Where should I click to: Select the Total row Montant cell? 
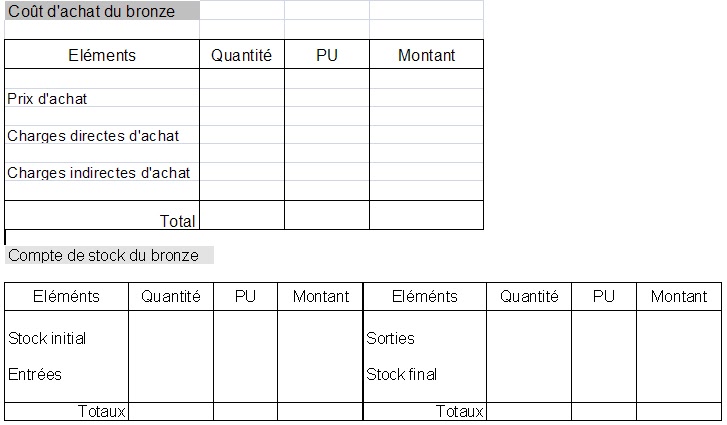point(426,218)
